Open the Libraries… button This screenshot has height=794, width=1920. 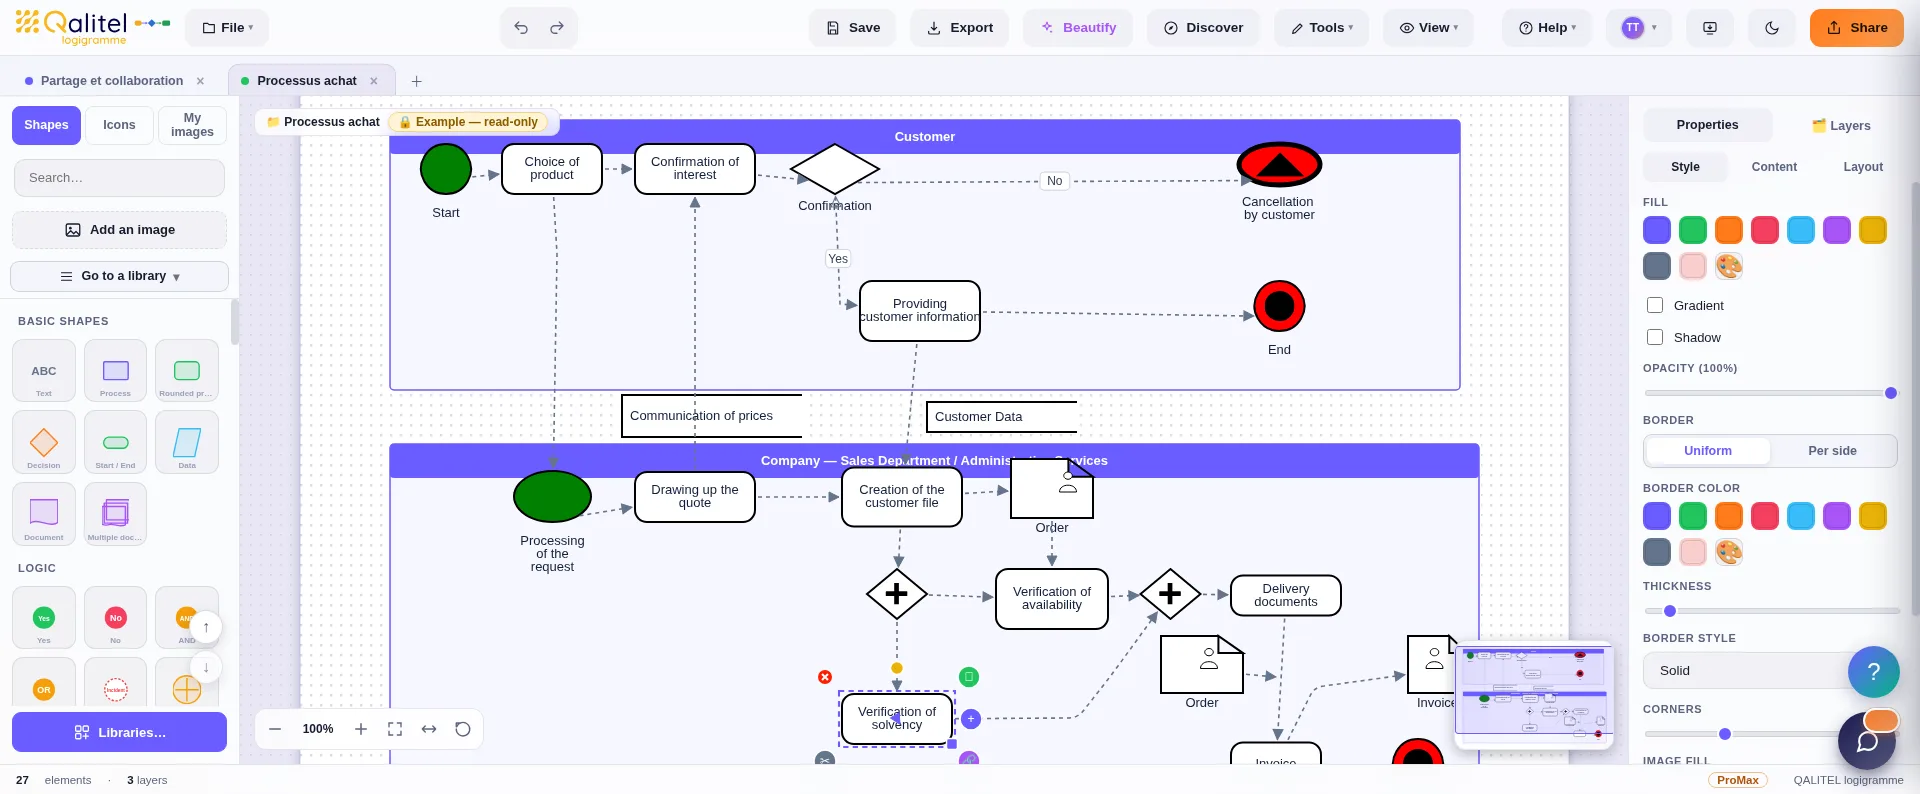click(119, 732)
